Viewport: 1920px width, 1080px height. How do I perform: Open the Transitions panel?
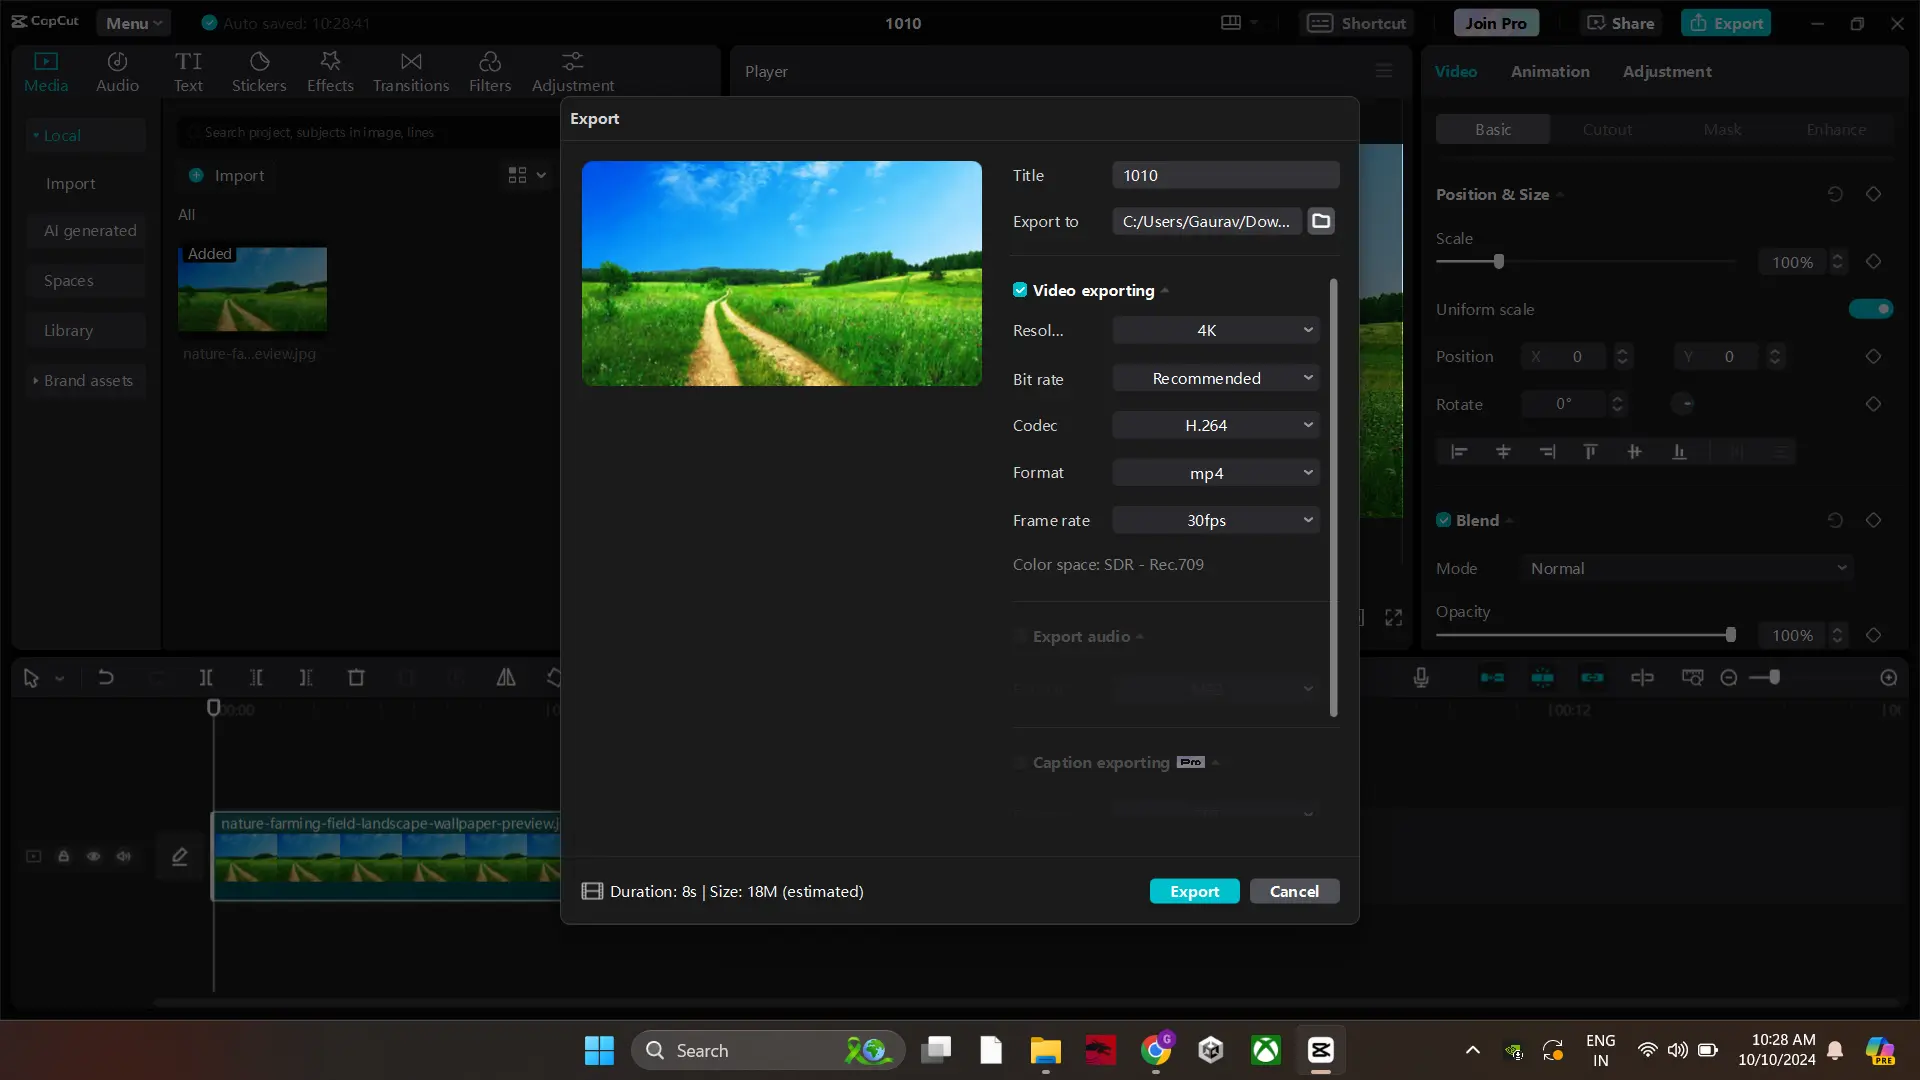pyautogui.click(x=411, y=72)
